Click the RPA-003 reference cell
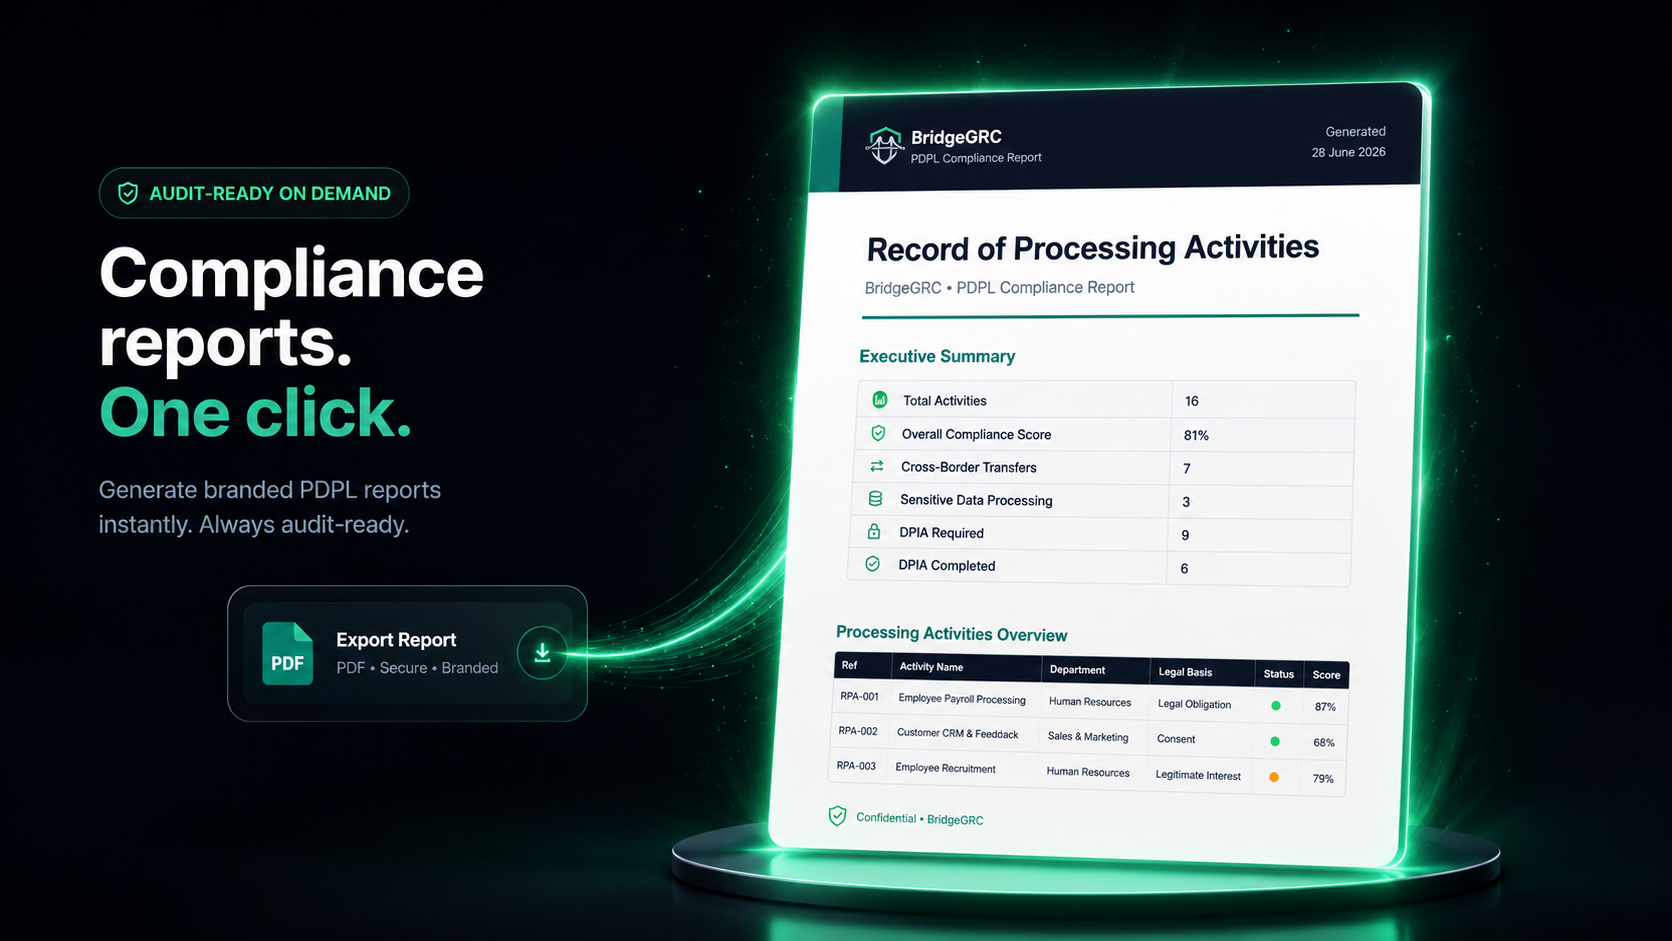Image resolution: width=1672 pixels, height=941 pixels. (x=856, y=766)
